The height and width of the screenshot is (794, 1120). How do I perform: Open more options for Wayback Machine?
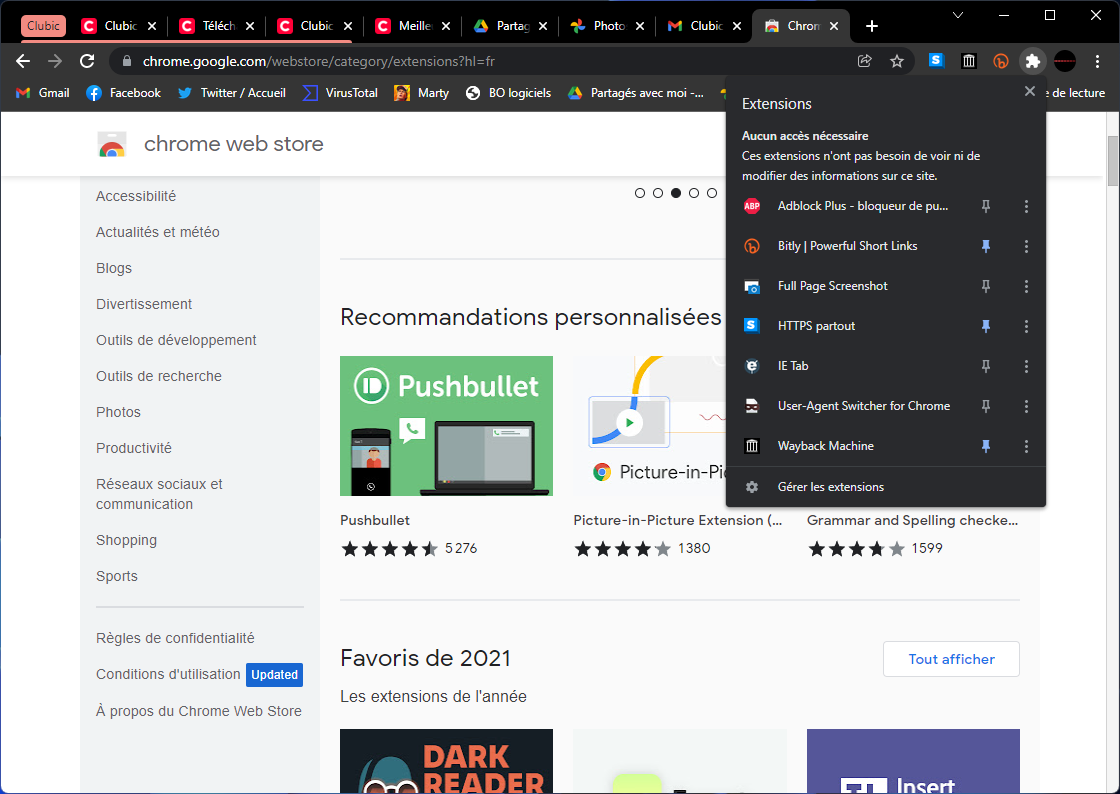click(1026, 446)
